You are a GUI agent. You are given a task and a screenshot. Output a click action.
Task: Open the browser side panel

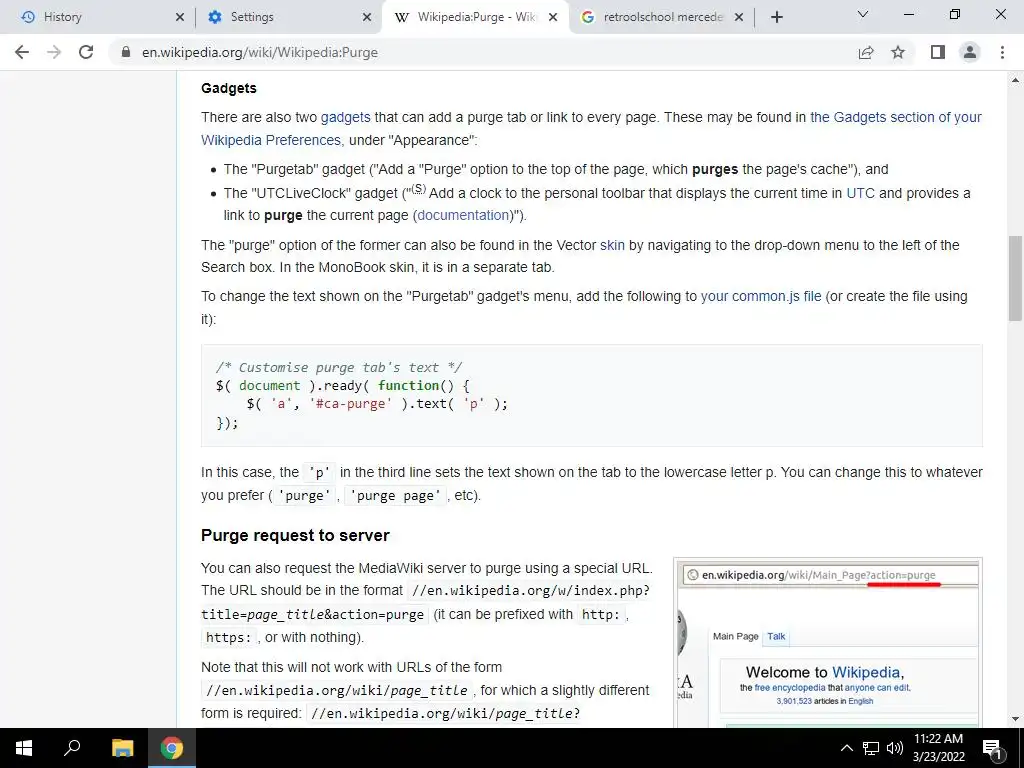click(938, 52)
